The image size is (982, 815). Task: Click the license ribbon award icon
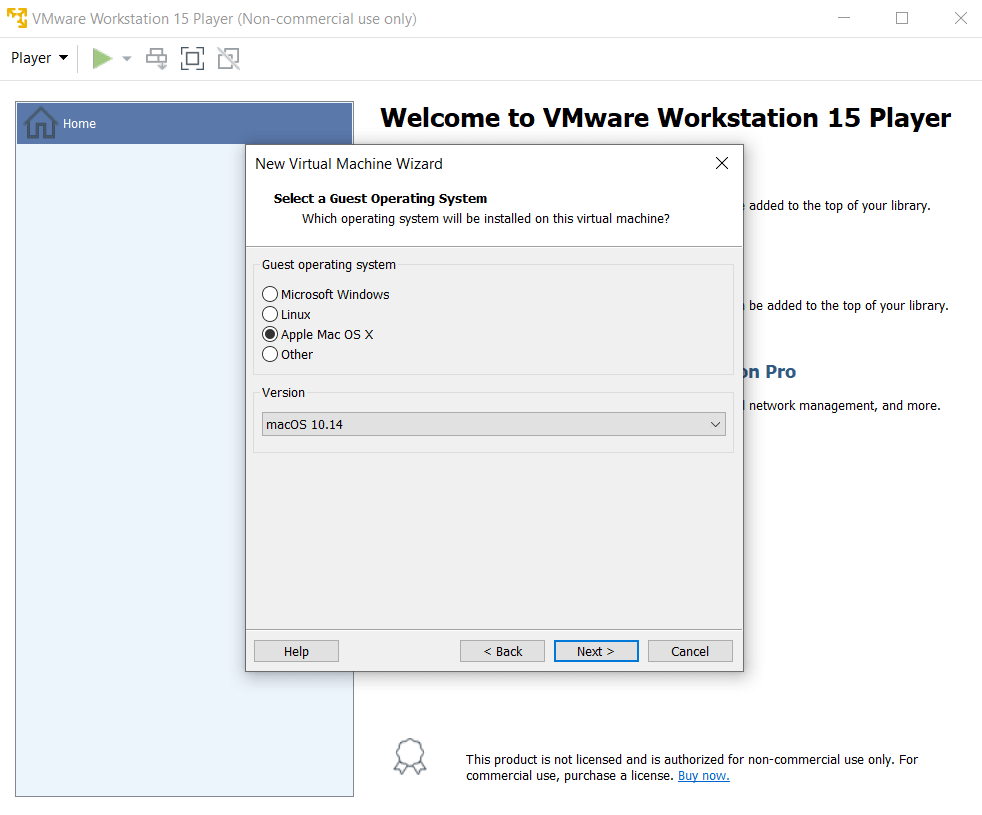pos(410,756)
